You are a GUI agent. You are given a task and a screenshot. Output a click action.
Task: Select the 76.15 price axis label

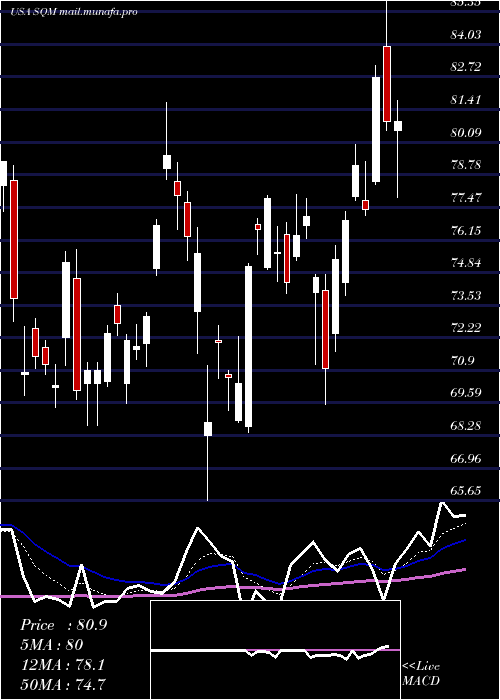(466, 231)
